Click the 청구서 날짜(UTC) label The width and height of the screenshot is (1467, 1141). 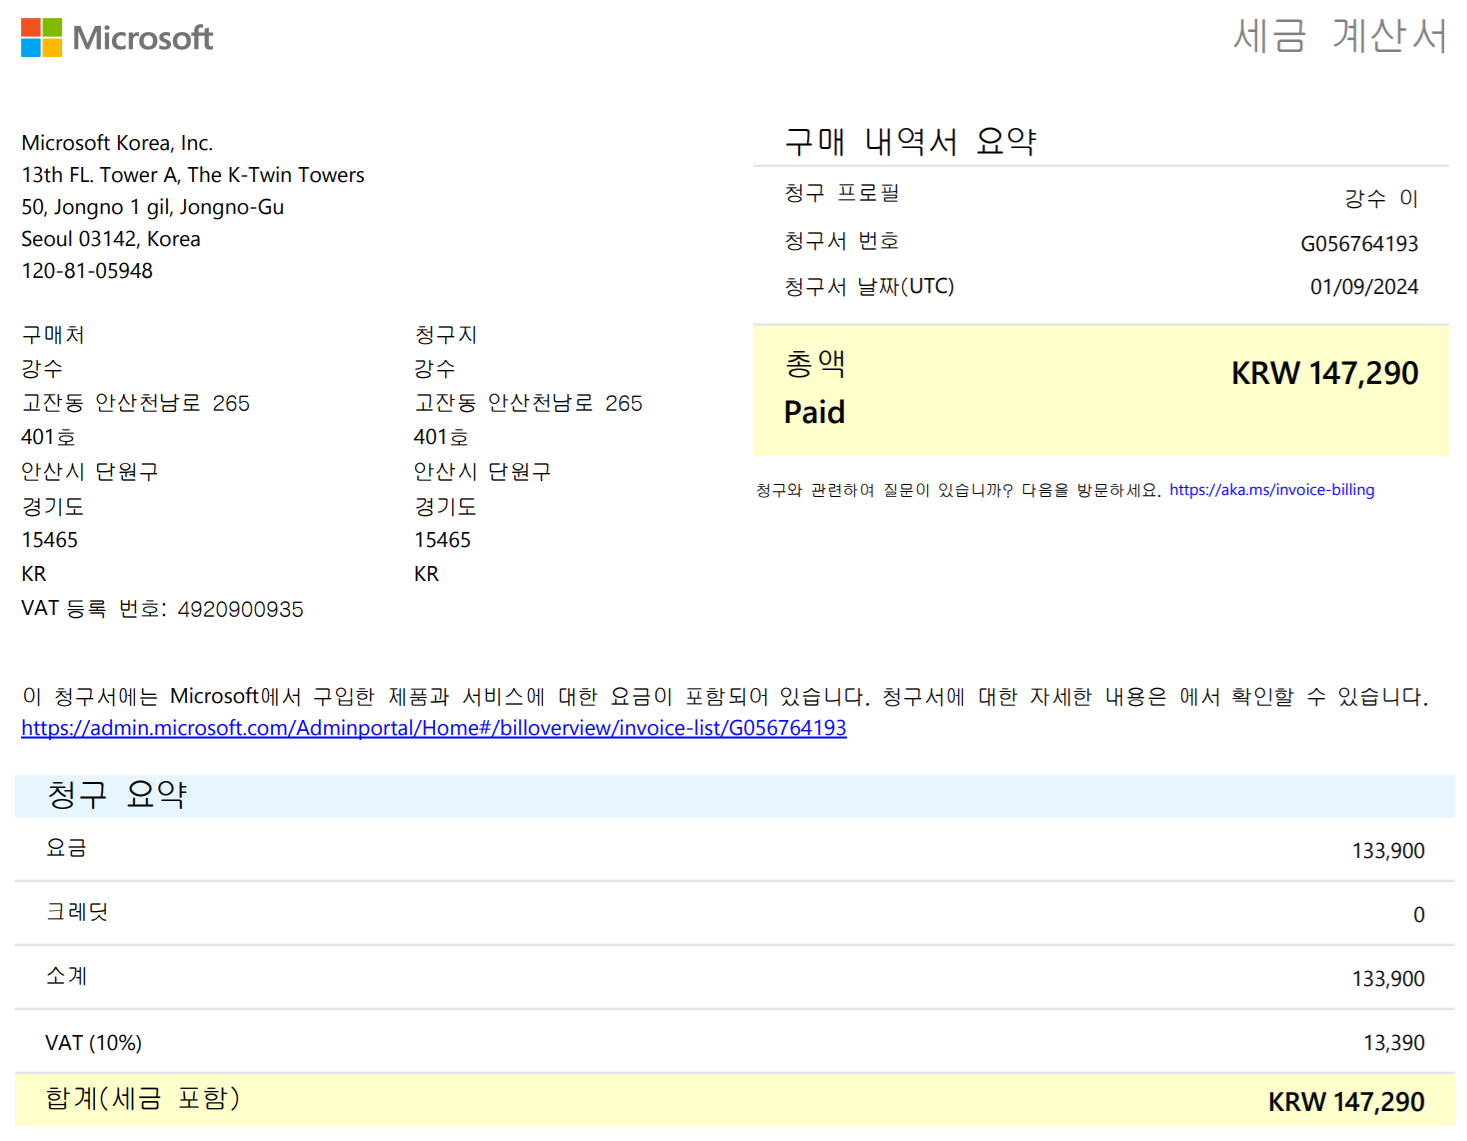click(x=869, y=287)
